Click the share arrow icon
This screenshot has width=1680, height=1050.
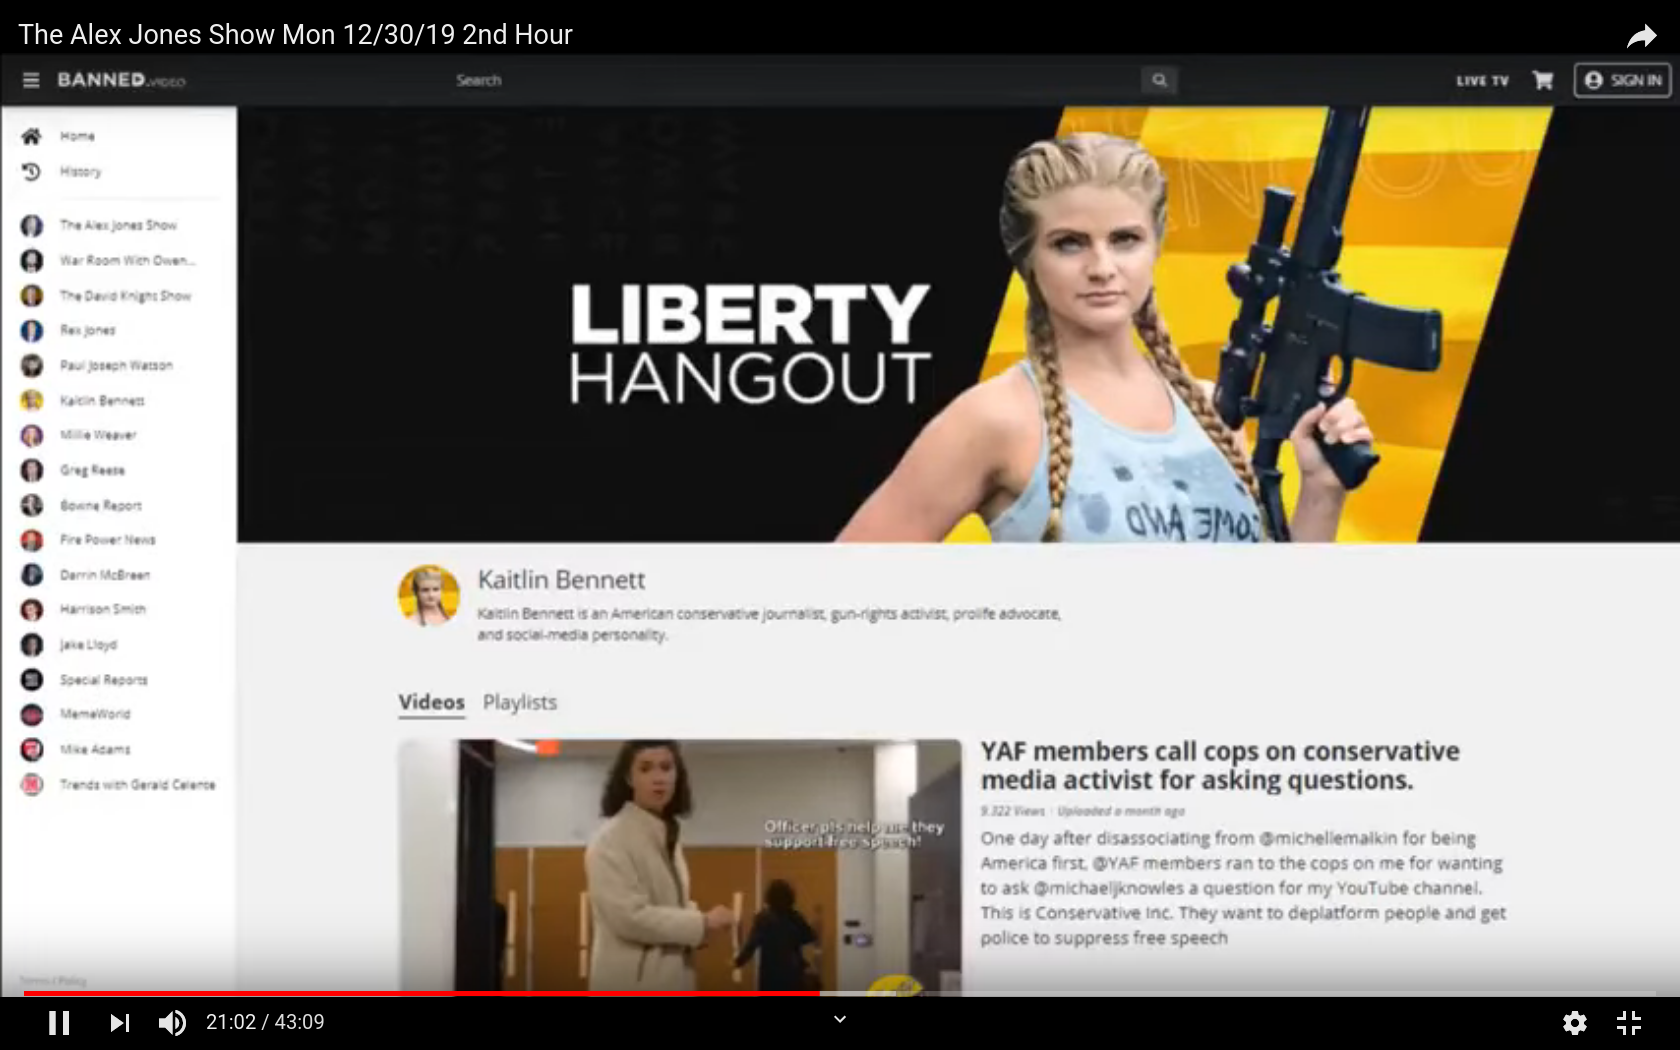point(1641,37)
